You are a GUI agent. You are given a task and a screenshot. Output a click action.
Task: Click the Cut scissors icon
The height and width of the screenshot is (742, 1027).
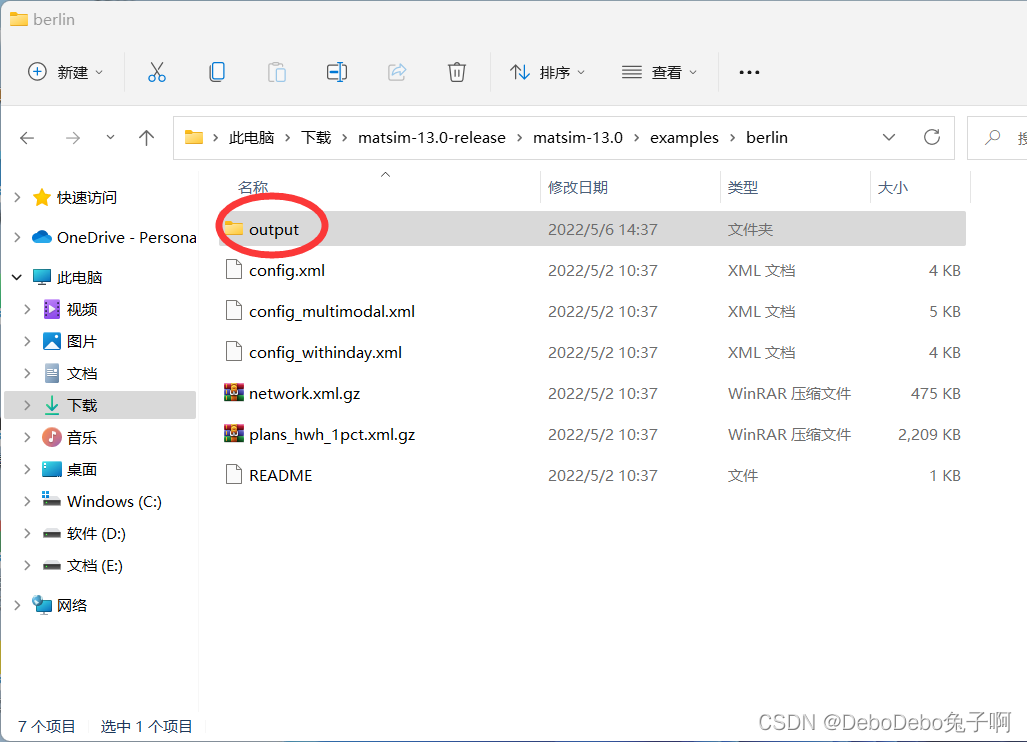click(x=157, y=72)
